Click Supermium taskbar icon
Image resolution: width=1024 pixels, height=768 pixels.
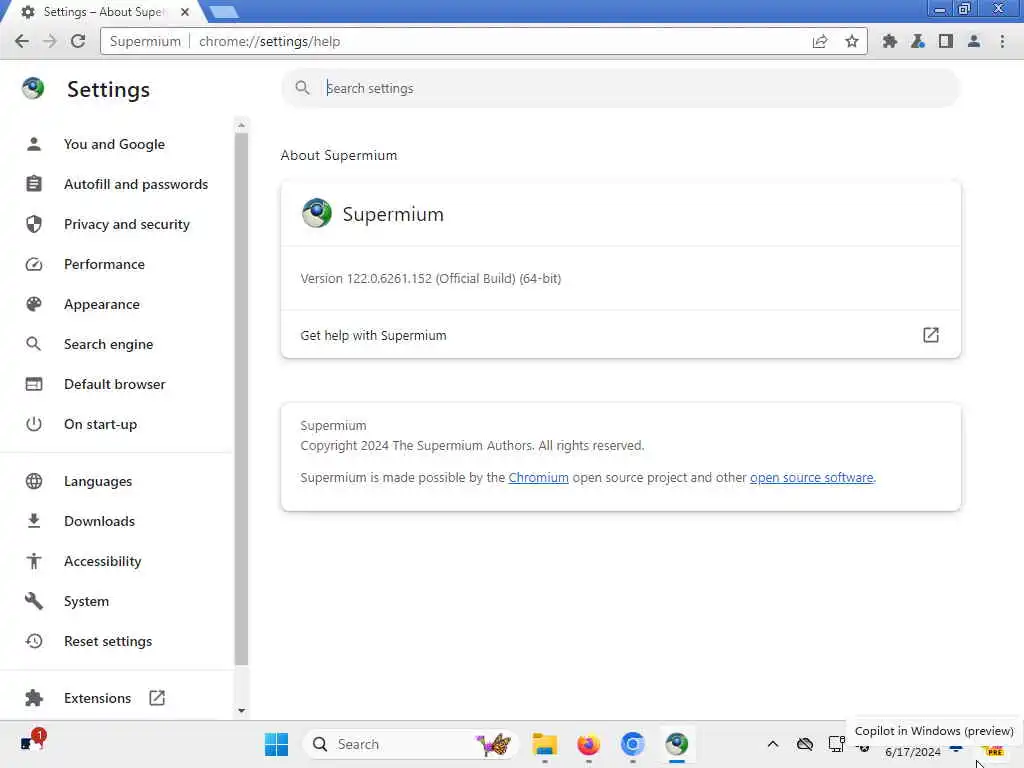click(677, 744)
